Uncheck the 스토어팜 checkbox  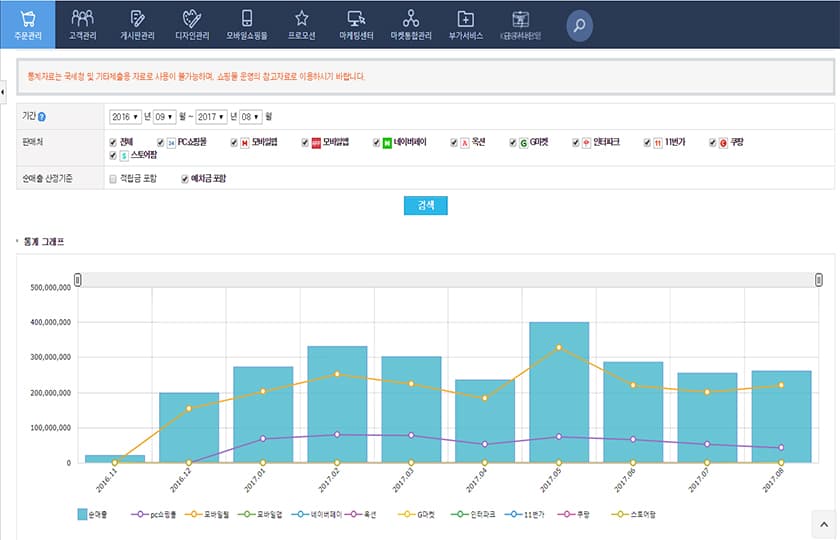(x=112, y=155)
